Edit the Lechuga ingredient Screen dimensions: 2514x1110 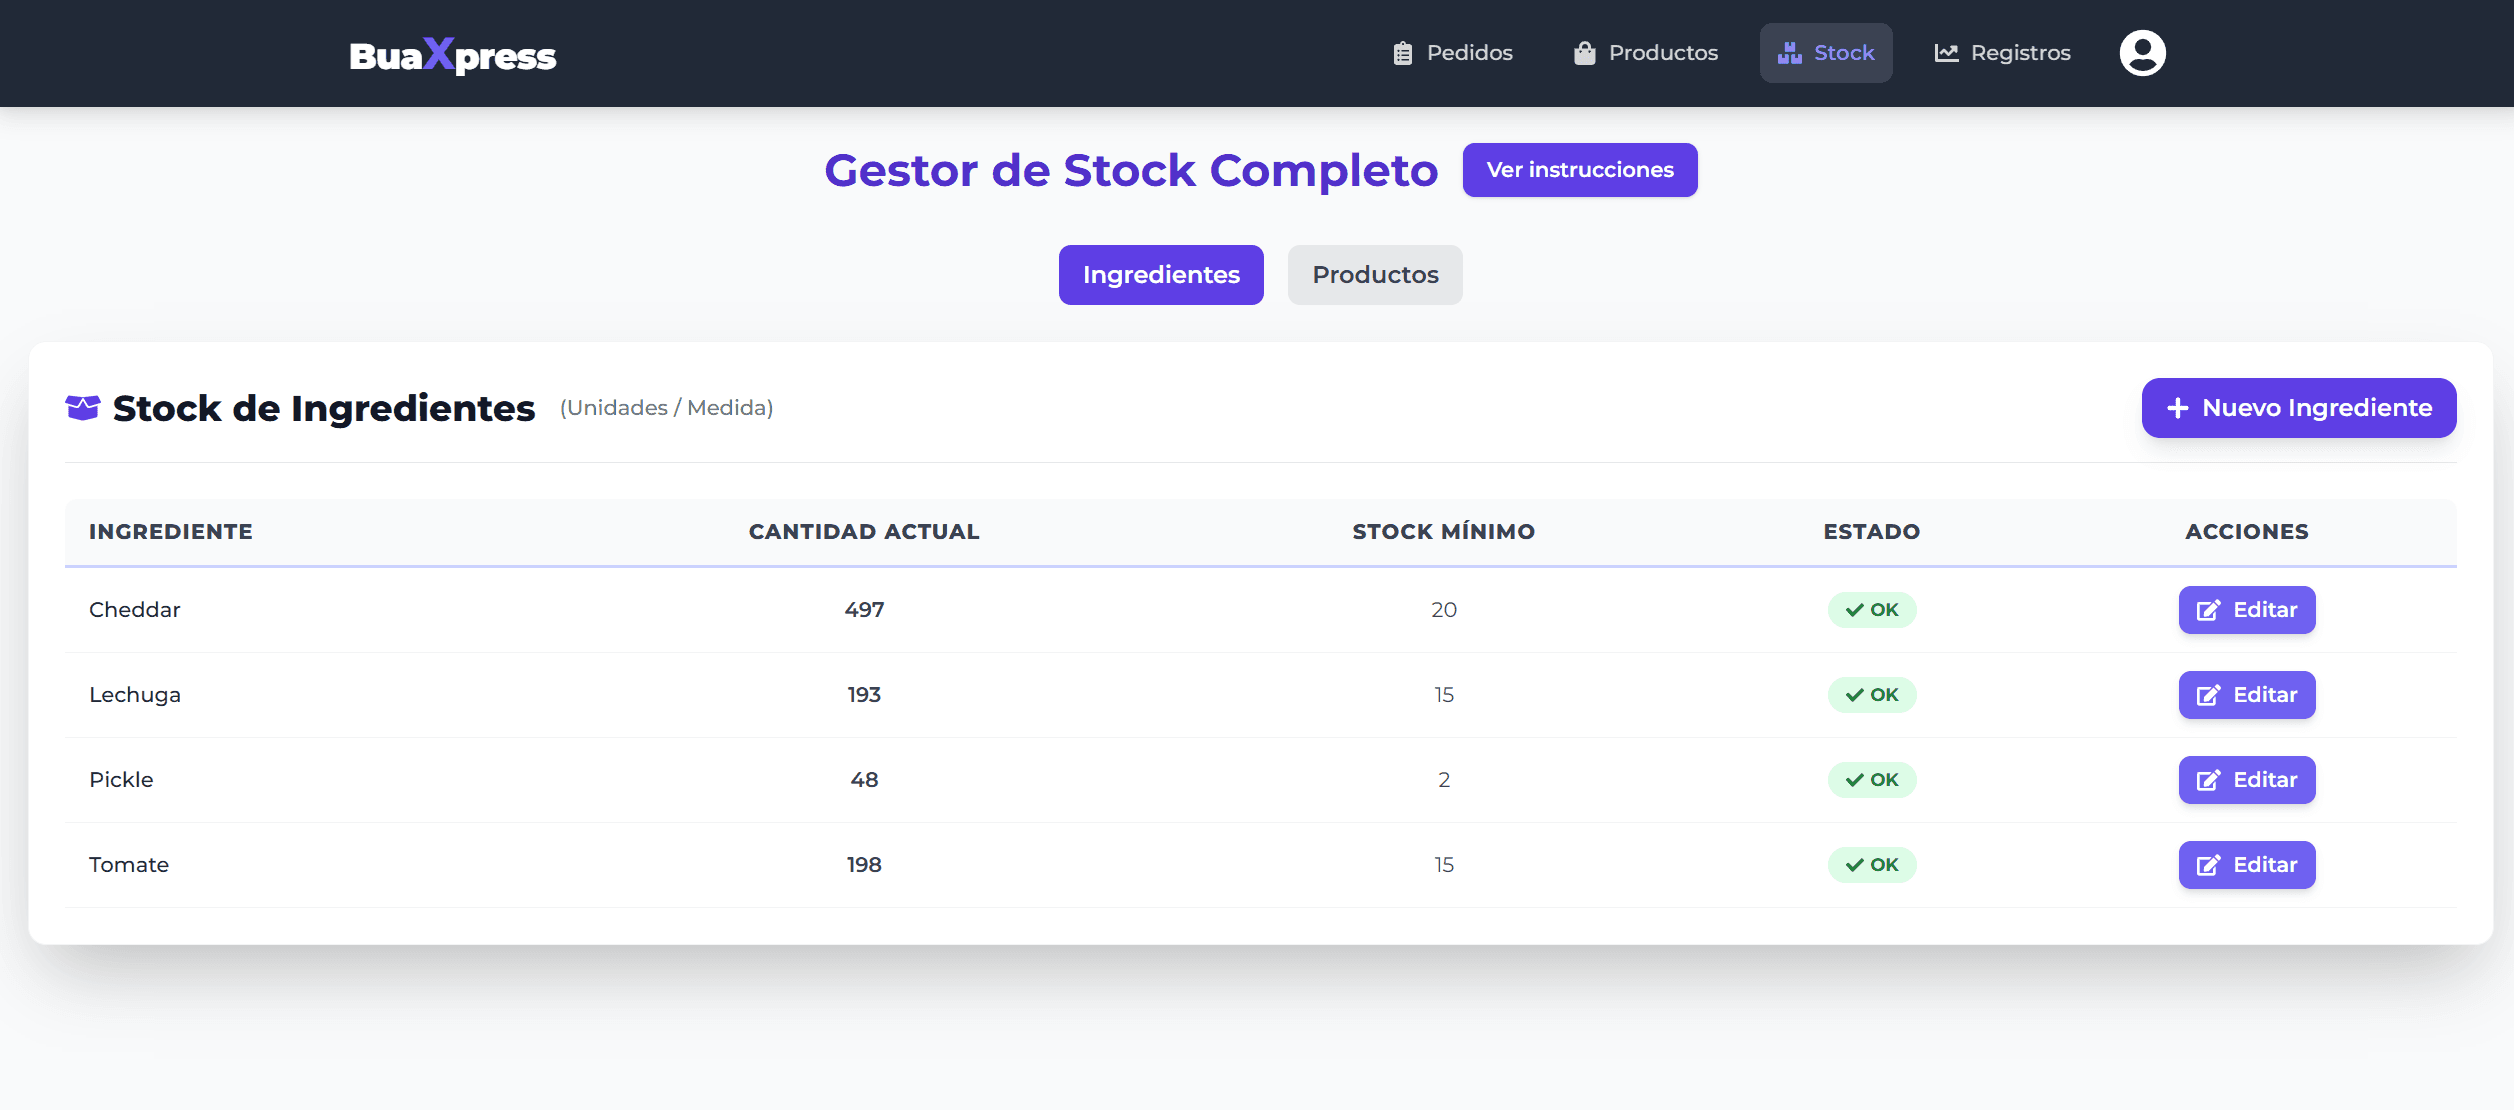2246,694
